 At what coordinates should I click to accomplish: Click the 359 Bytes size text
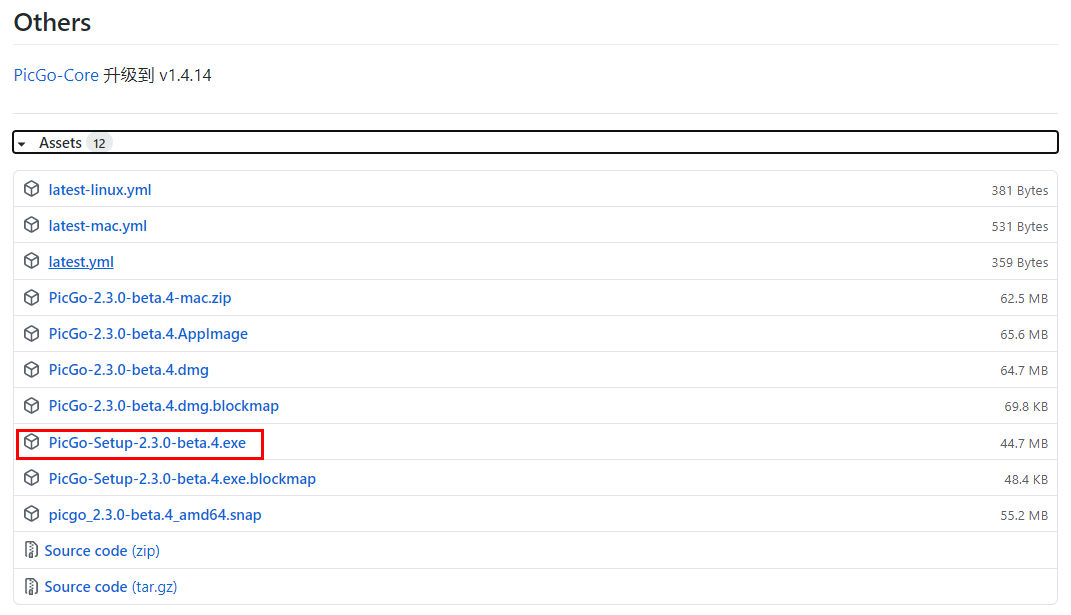tap(1020, 262)
